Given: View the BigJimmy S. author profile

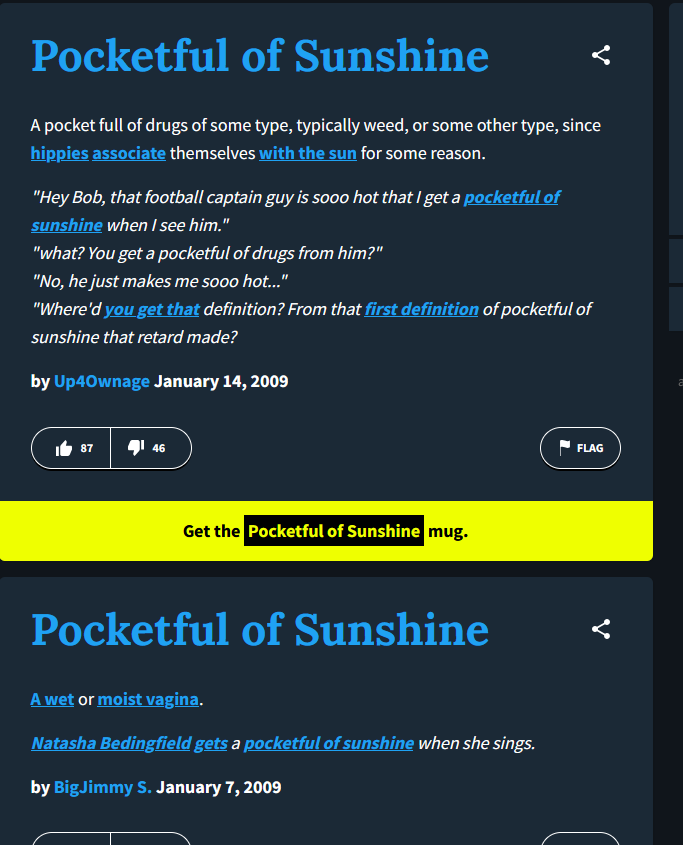Looking at the screenshot, I should point(102,787).
